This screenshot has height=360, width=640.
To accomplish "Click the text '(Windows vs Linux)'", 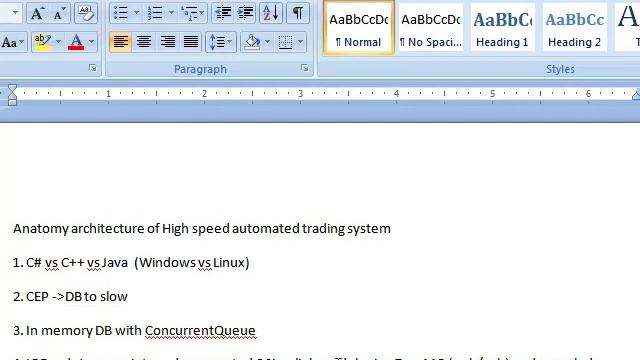I will (x=191, y=262).
